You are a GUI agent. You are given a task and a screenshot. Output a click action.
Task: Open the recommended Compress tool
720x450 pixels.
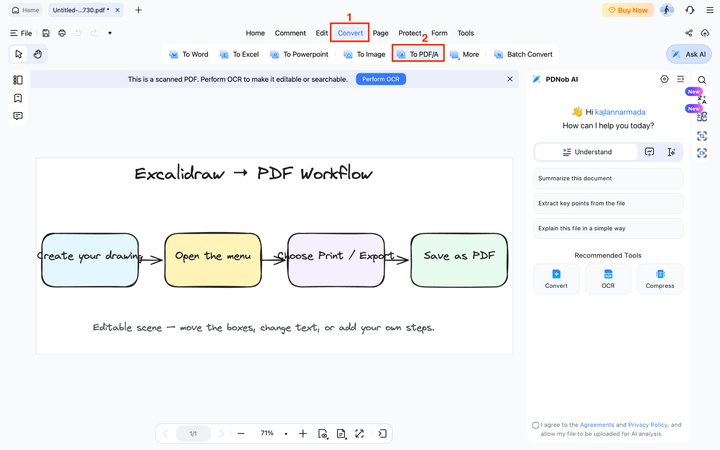tap(660, 279)
